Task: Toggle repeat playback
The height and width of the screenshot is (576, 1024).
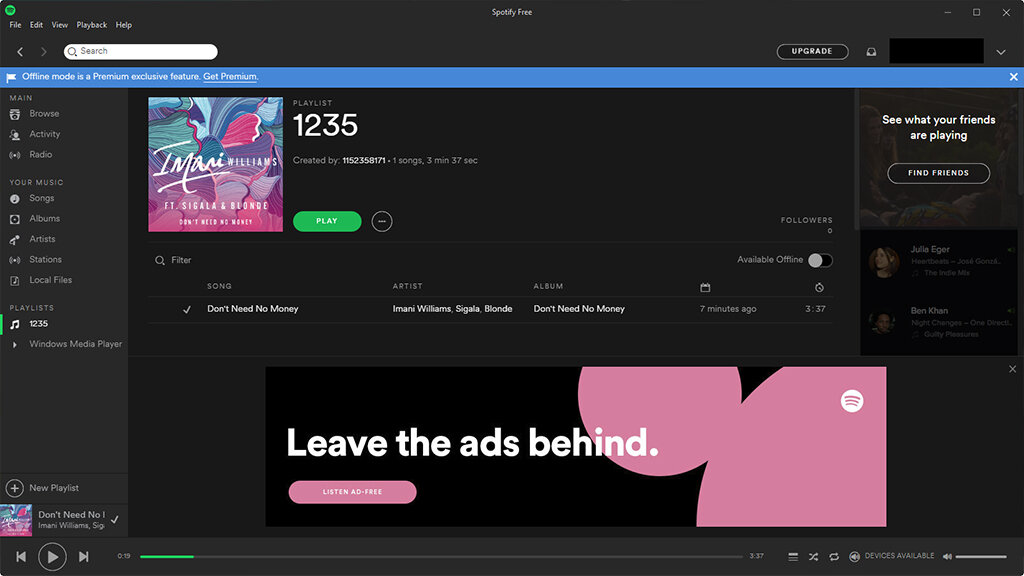Action: point(834,556)
